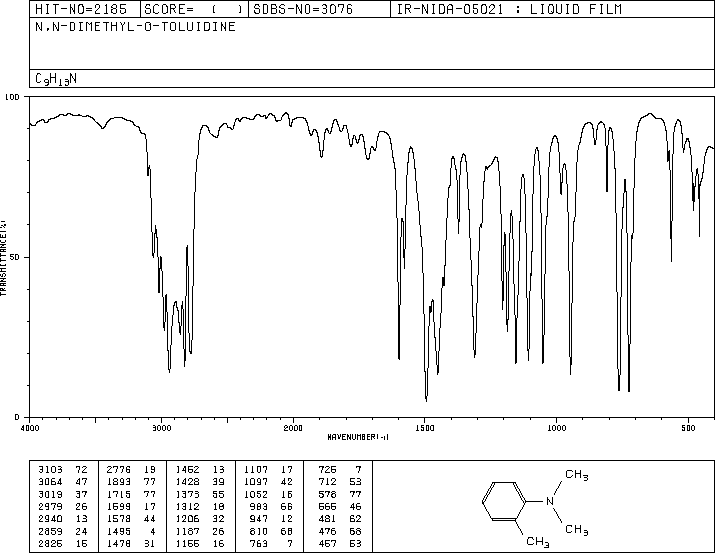Click the WAVENUMBER axis title
Image resolution: width=715 pixels, height=553 pixels.
click(358, 437)
